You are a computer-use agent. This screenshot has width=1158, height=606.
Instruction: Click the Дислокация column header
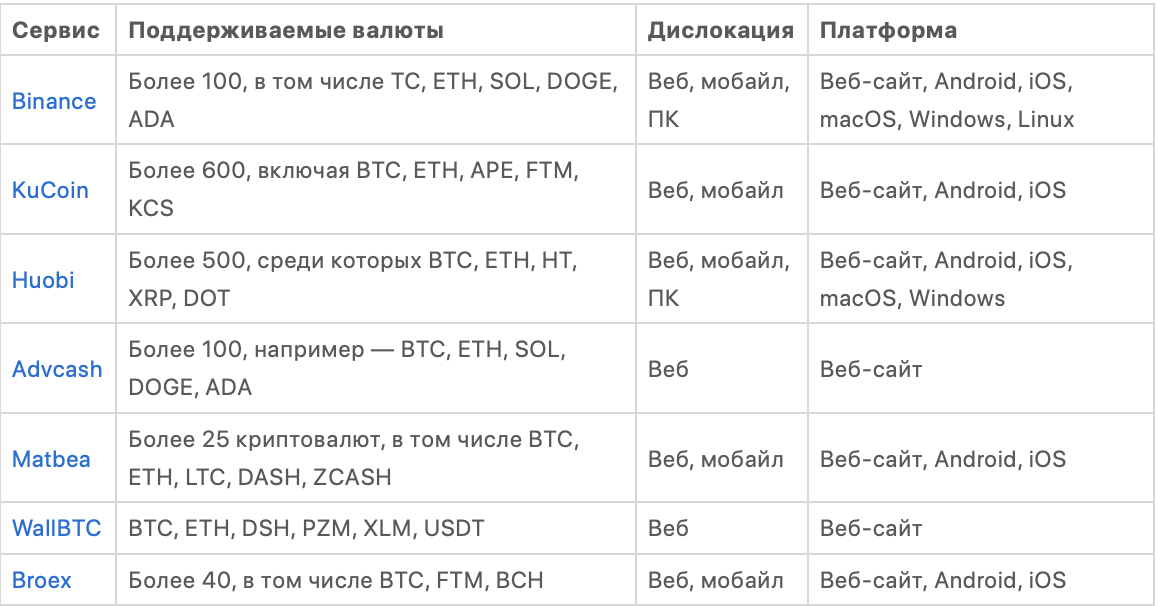tap(721, 30)
